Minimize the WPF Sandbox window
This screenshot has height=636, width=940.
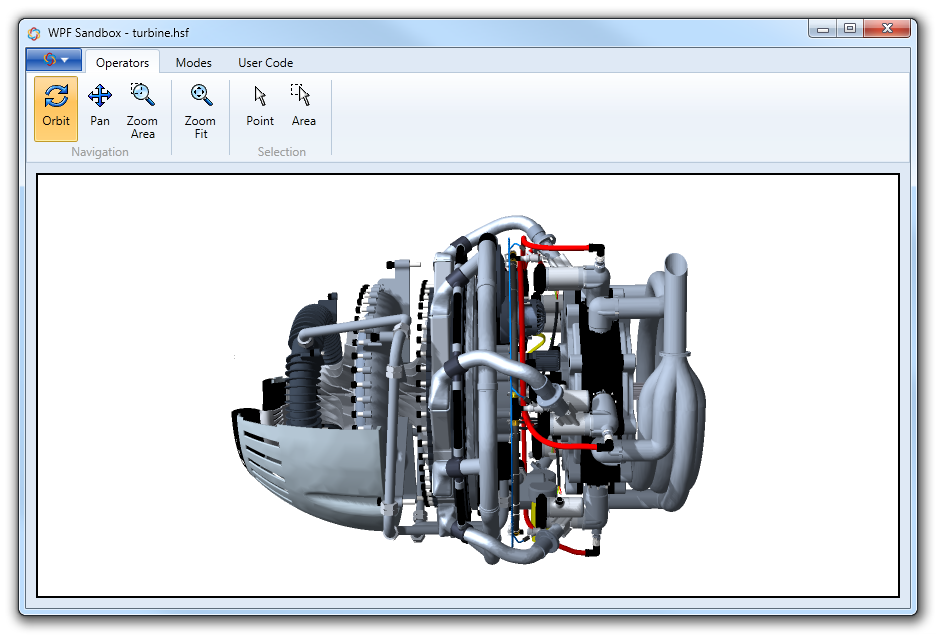click(x=824, y=29)
